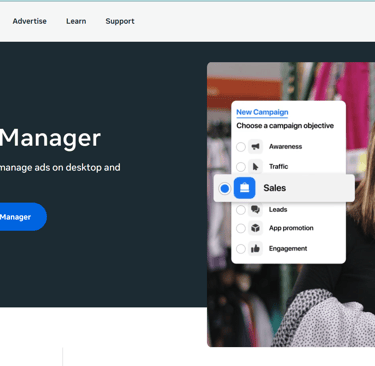375x366 pixels.
Task: Select the Awareness radio button
Action: (x=241, y=147)
